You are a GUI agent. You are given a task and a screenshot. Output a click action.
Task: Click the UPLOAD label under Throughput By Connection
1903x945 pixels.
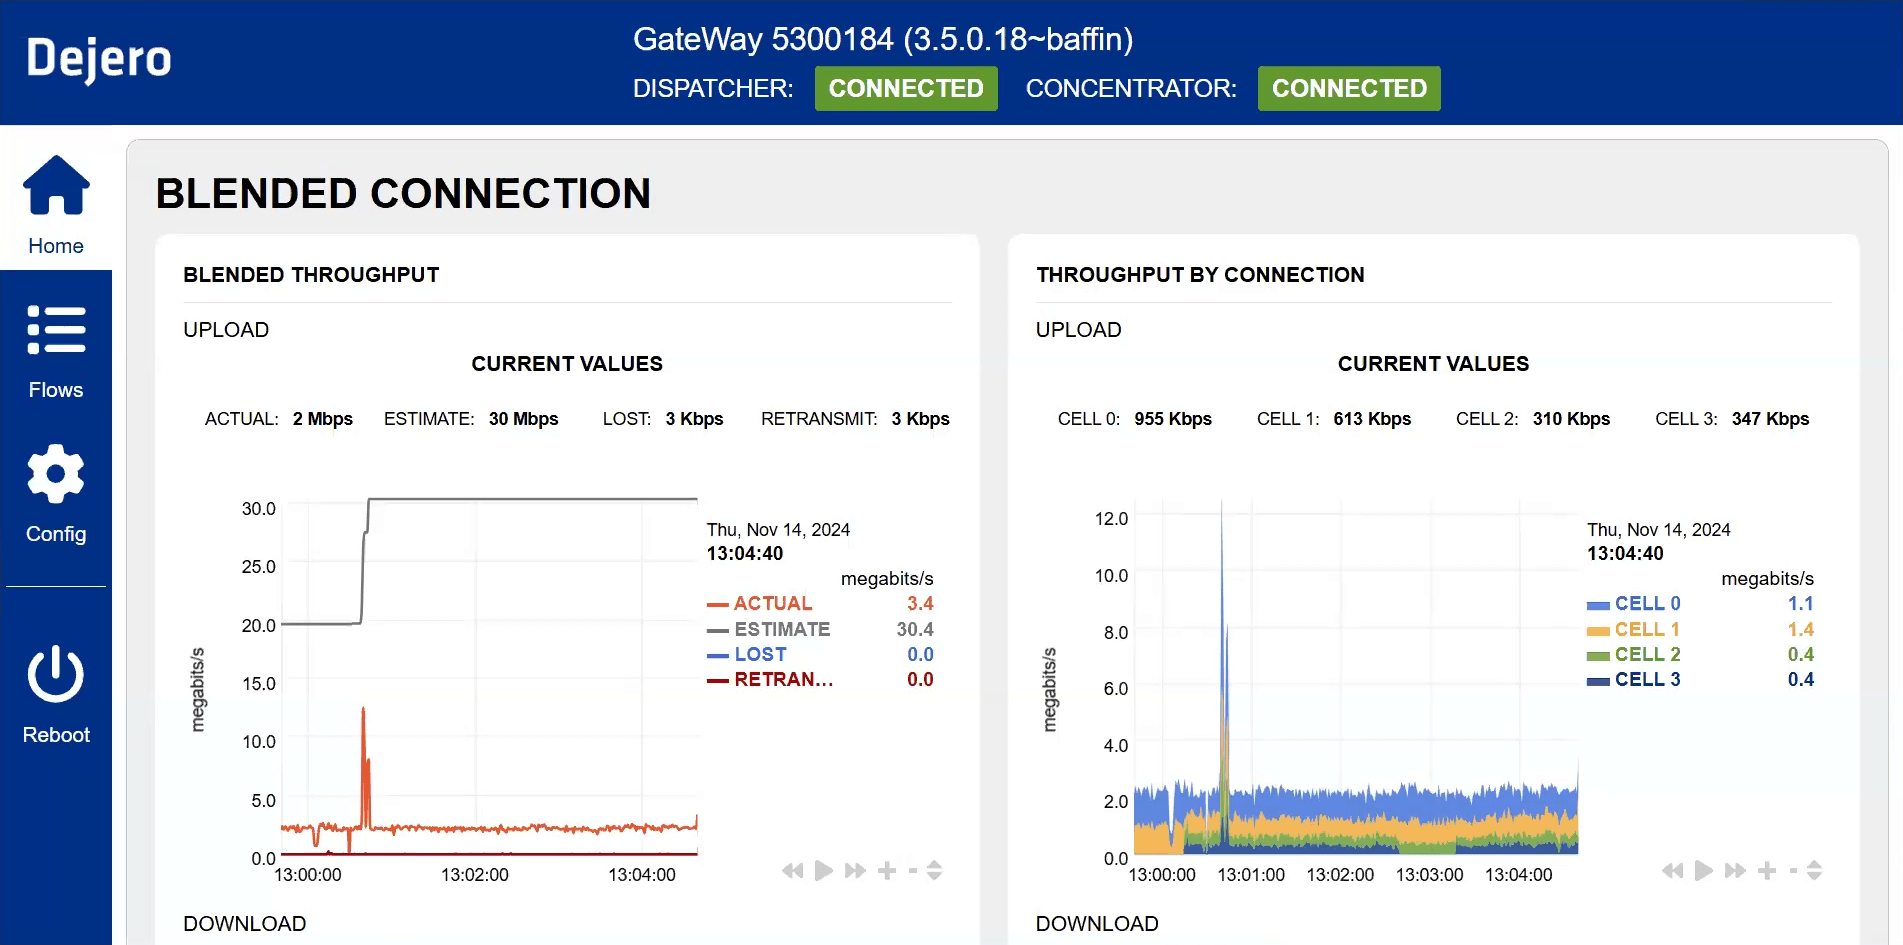point(1078,330)
